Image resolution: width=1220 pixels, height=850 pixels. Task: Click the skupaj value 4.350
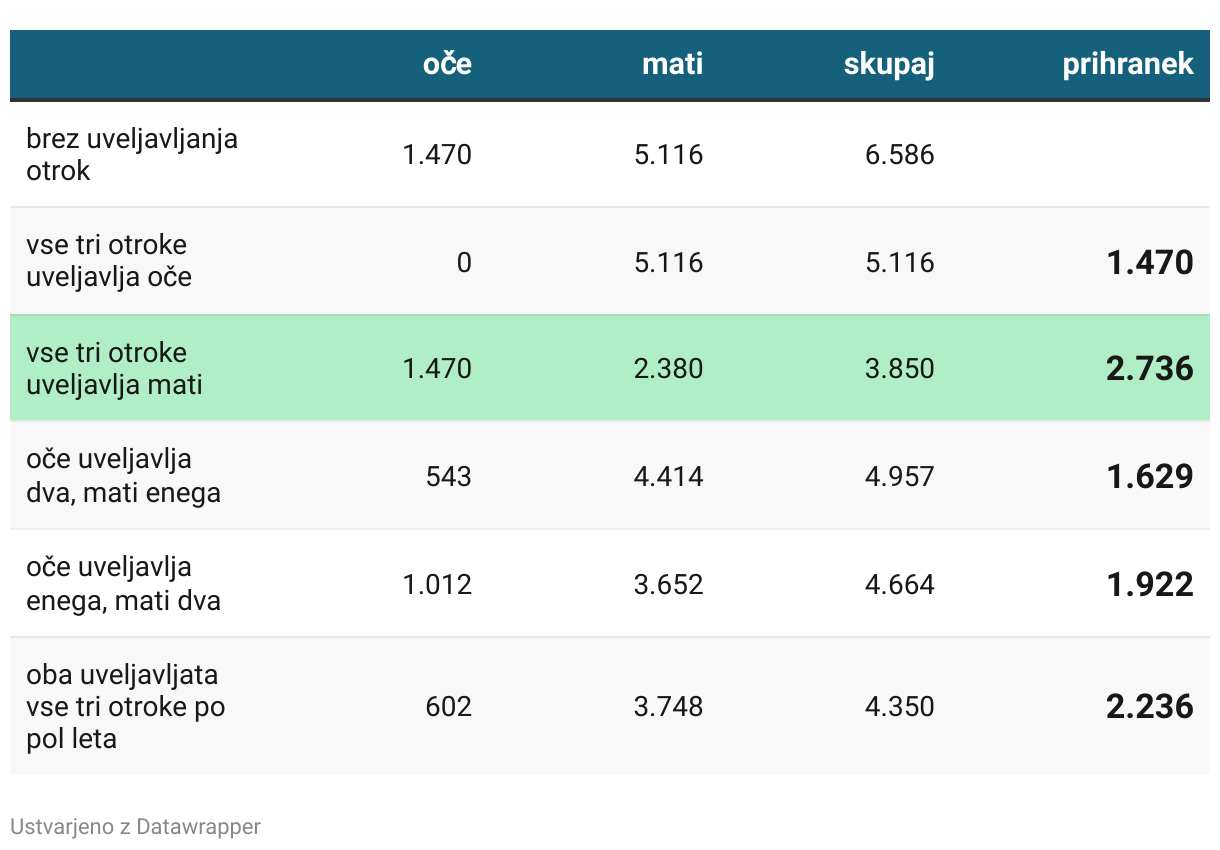click(900, 707)
